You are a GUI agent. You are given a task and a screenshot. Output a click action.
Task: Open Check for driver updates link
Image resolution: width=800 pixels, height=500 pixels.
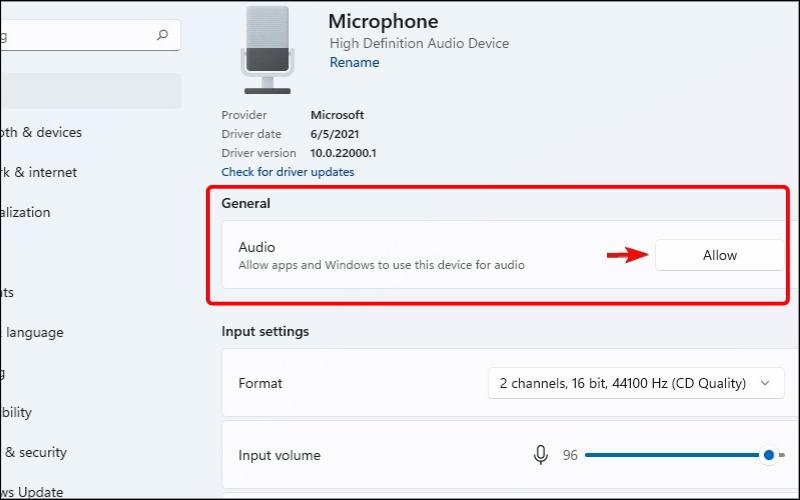287,172
